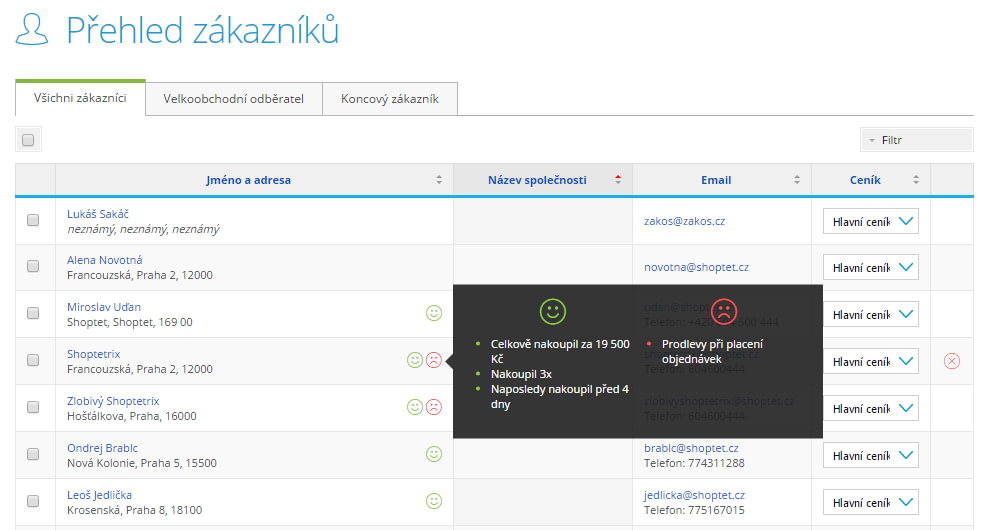Check the Ondrej Brablc row checkbox
The width and height of the screenshot is (982, 530).
[x=33, y=454]
